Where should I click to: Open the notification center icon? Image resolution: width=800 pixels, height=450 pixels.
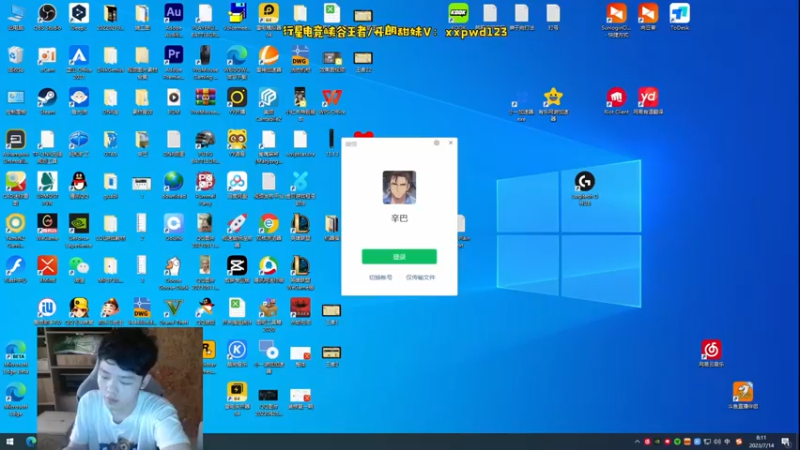[786, 442]
